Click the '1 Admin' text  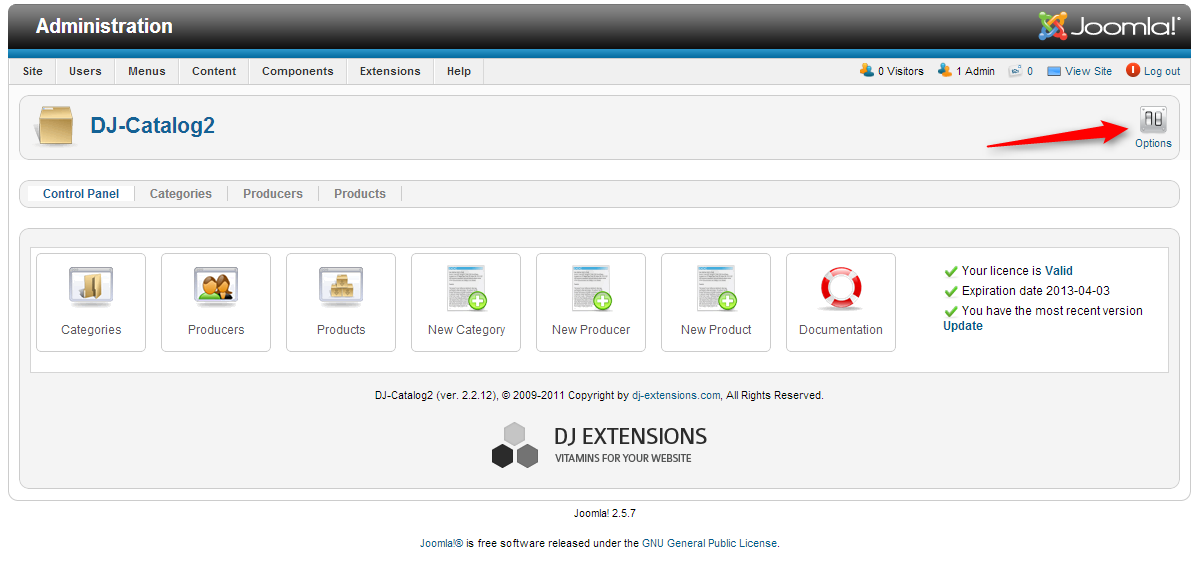[x=976, y=71]
